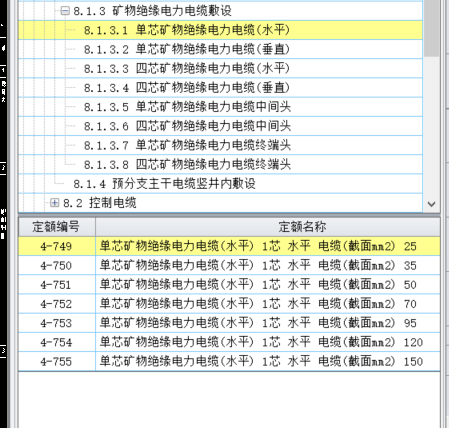Select 8.1.3.4 四芯矿物绝缘电力电缆(垂直)
Image resolution: width=449 pixels, height=428 pixels.
187,88
